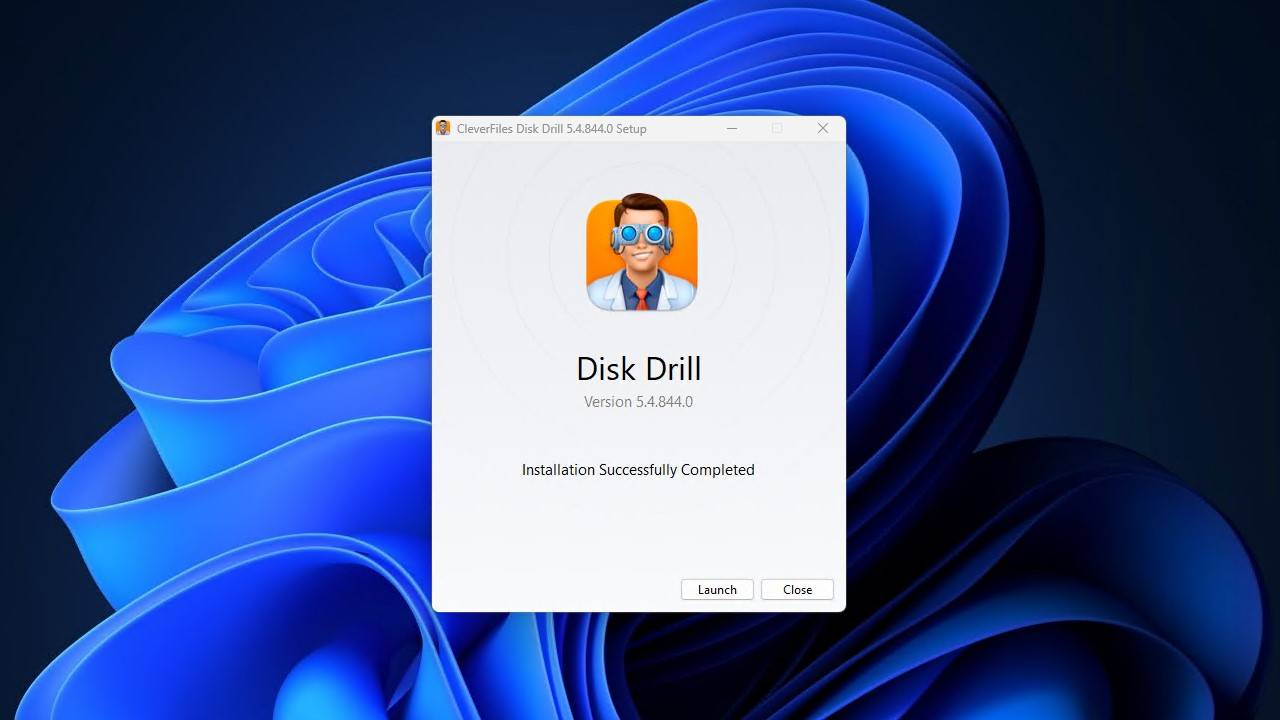Screen dimensions: 1280x720
Task: Launch Disk Drill after installation
Action: (717, 589)
